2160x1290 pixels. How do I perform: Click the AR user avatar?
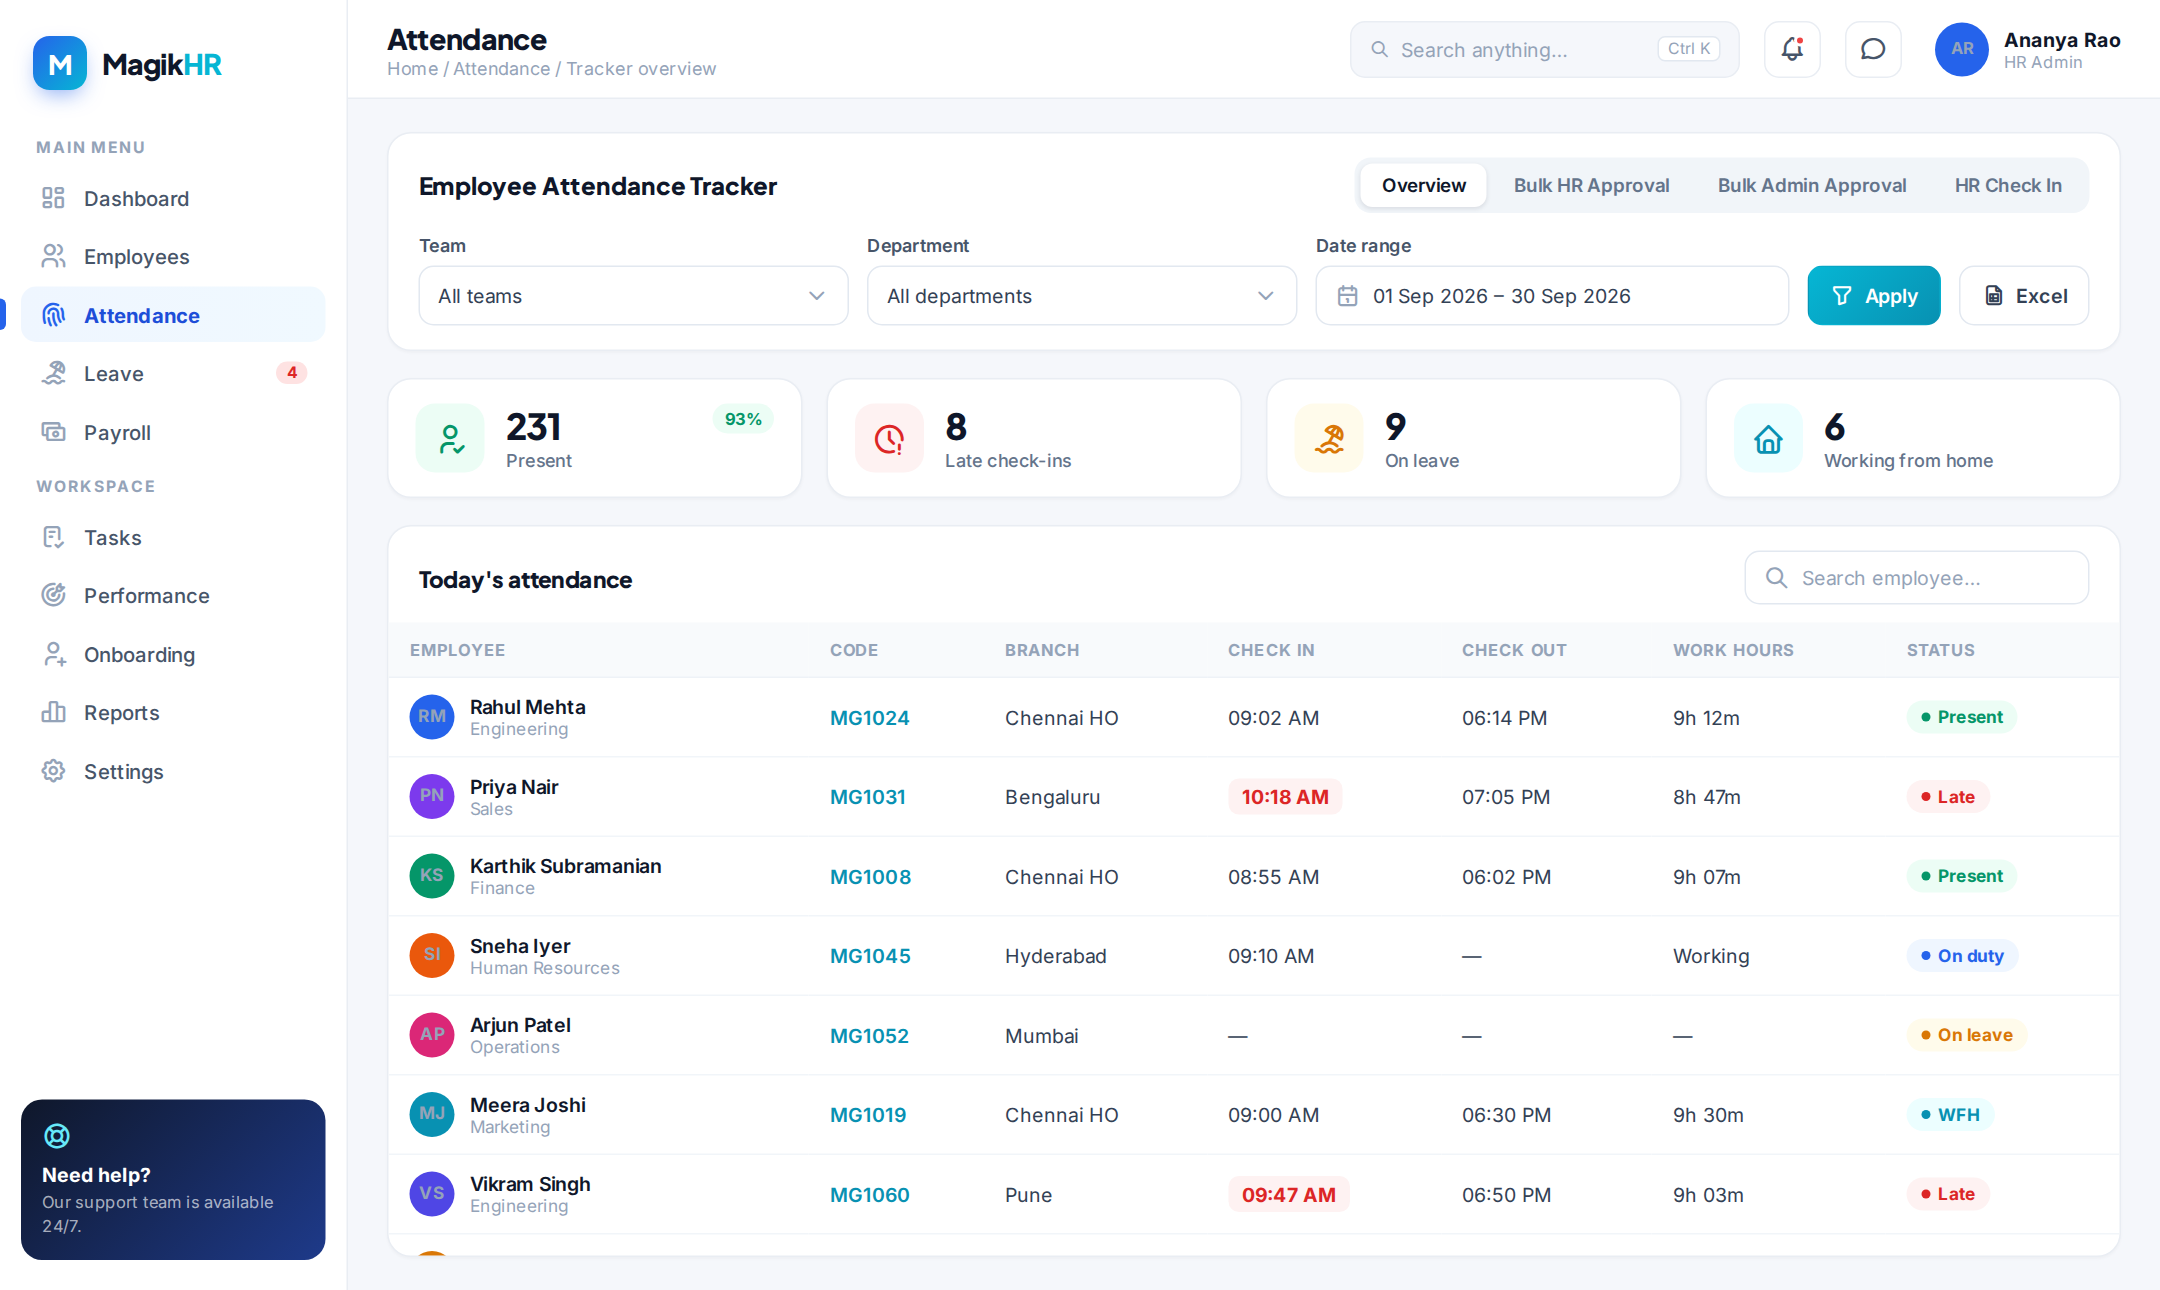[x=1962, y=49]
